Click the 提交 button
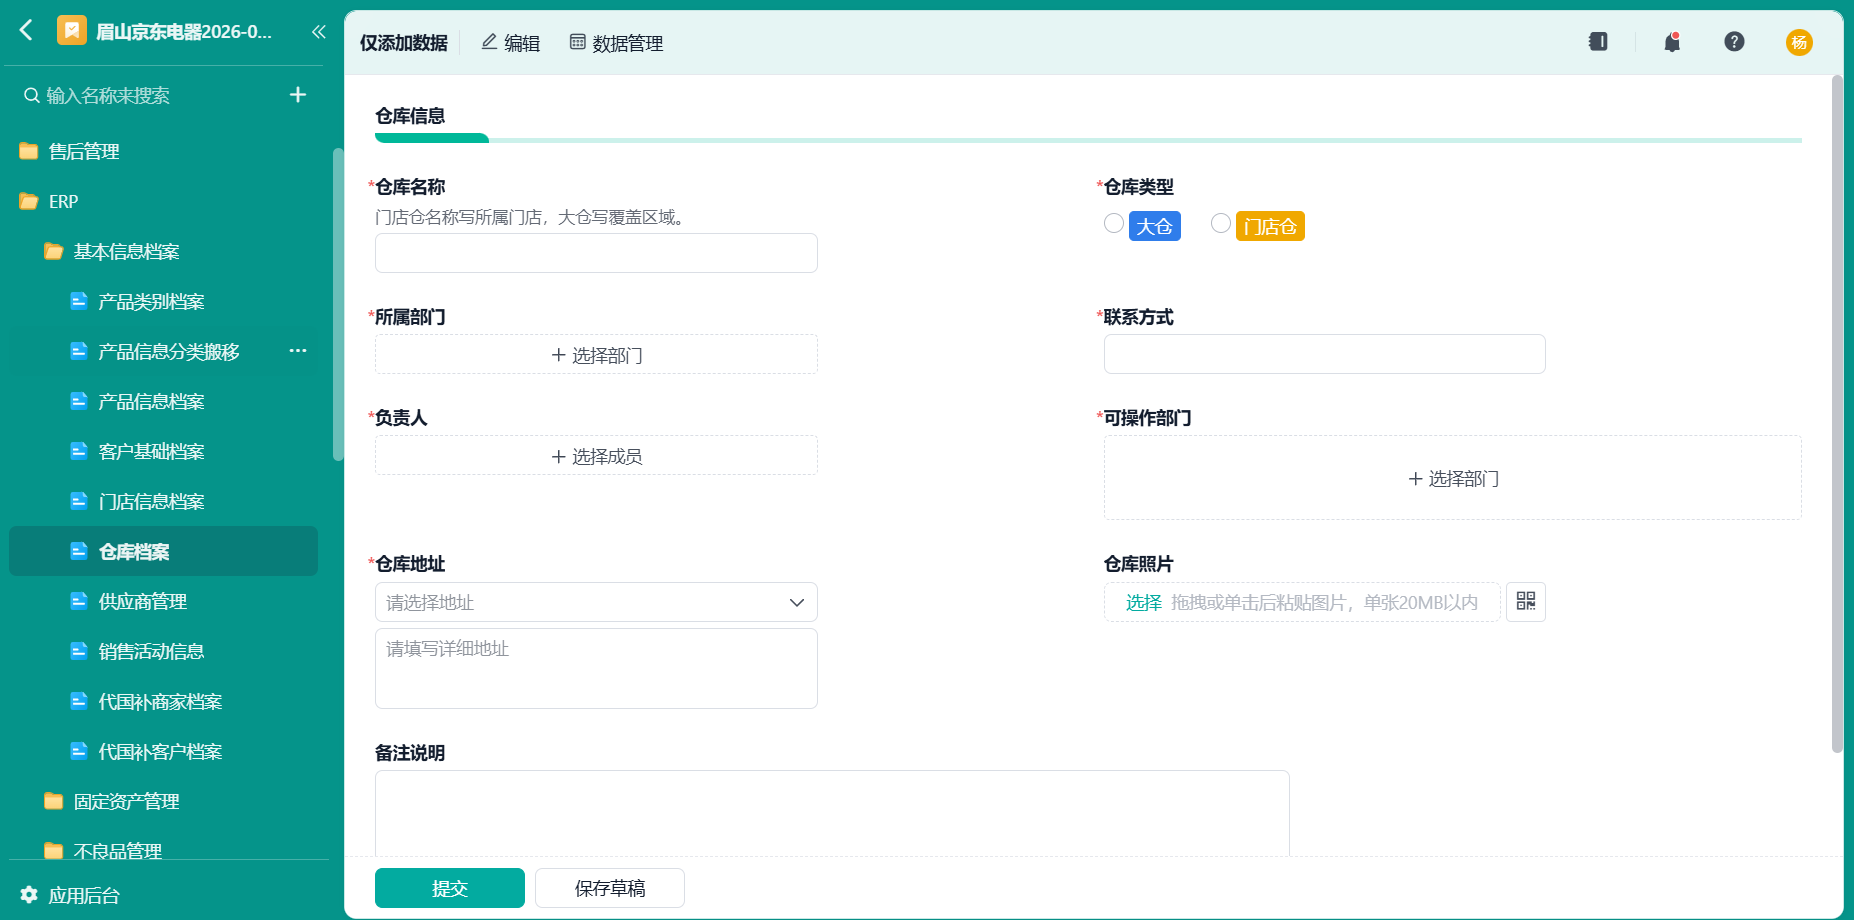The image size is (1854, 920). click(450, 888)
